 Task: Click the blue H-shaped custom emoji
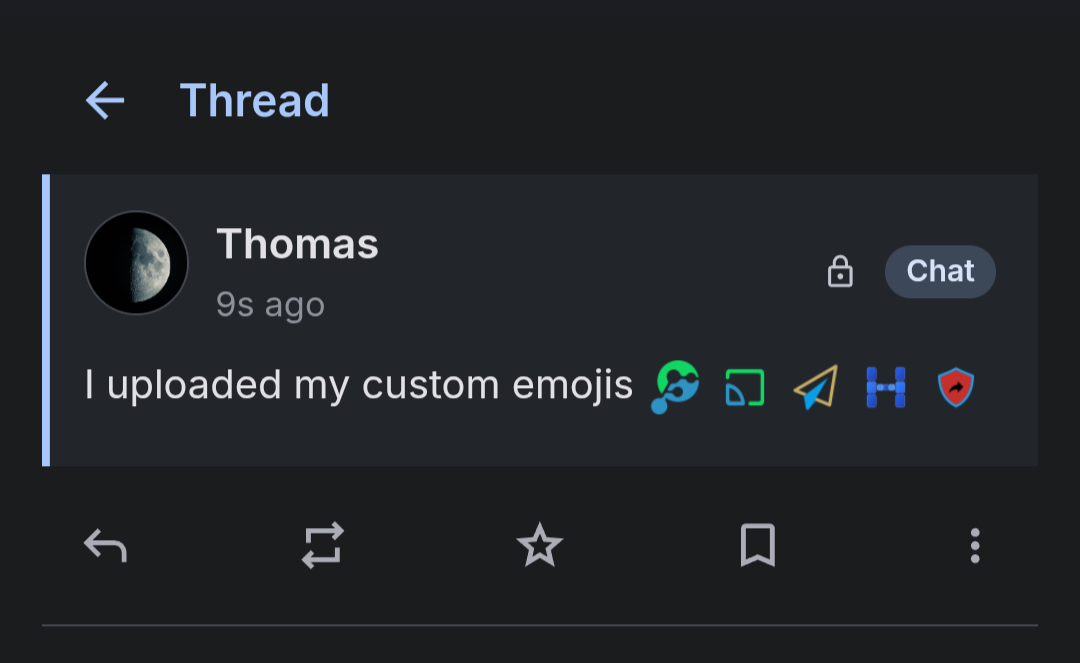click(x=886, y=387)
